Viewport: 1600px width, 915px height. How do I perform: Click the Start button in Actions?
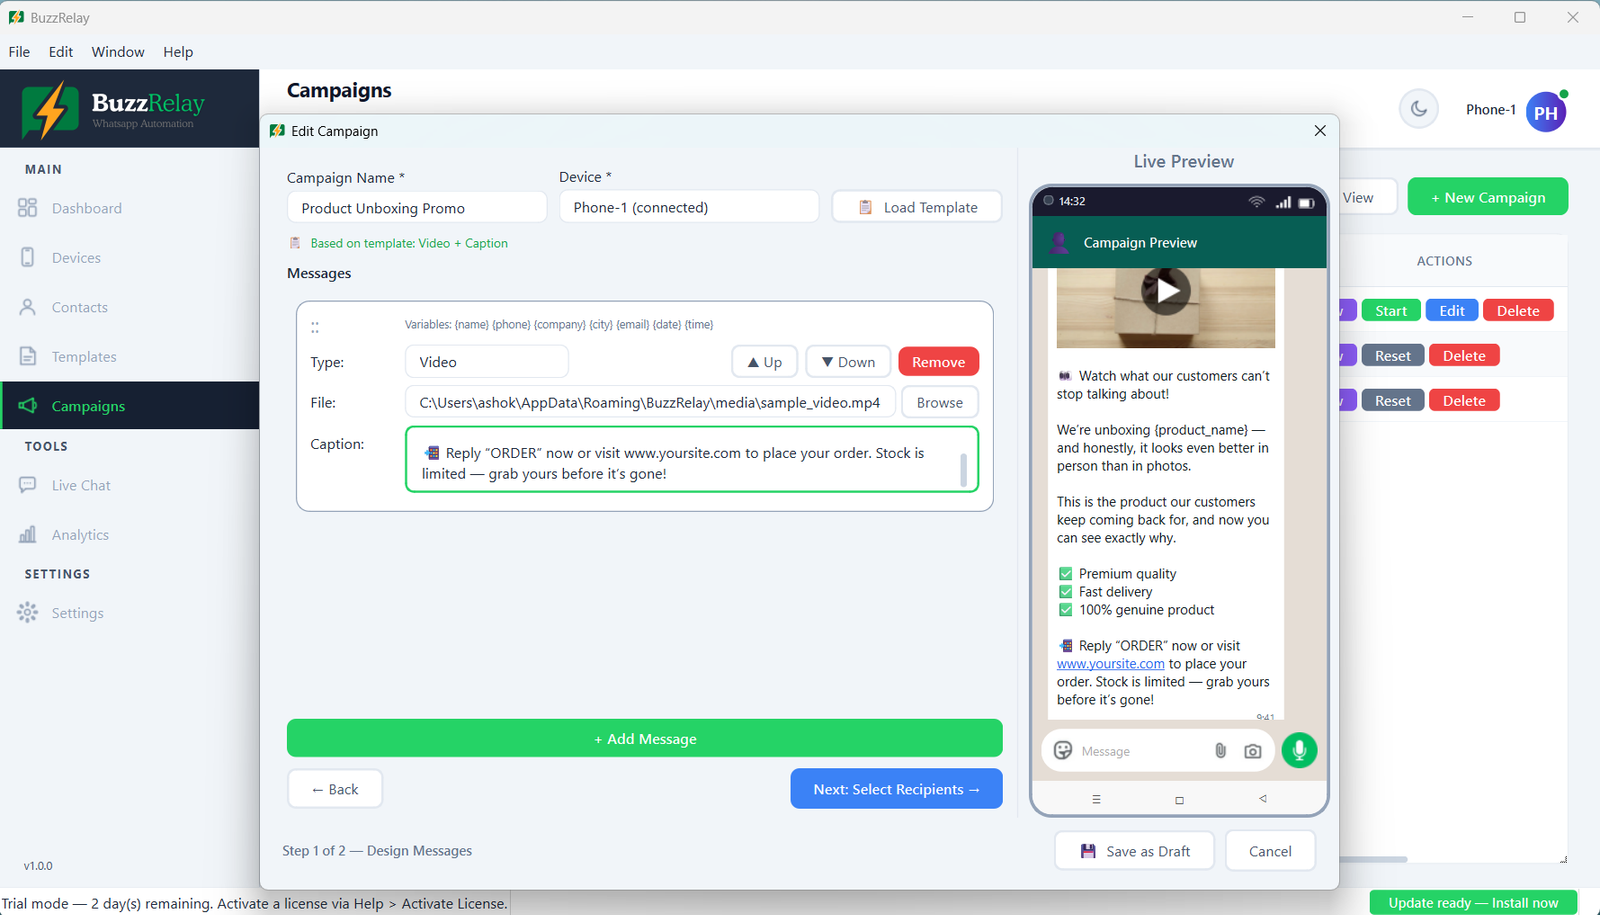(x=1390, y=311)
